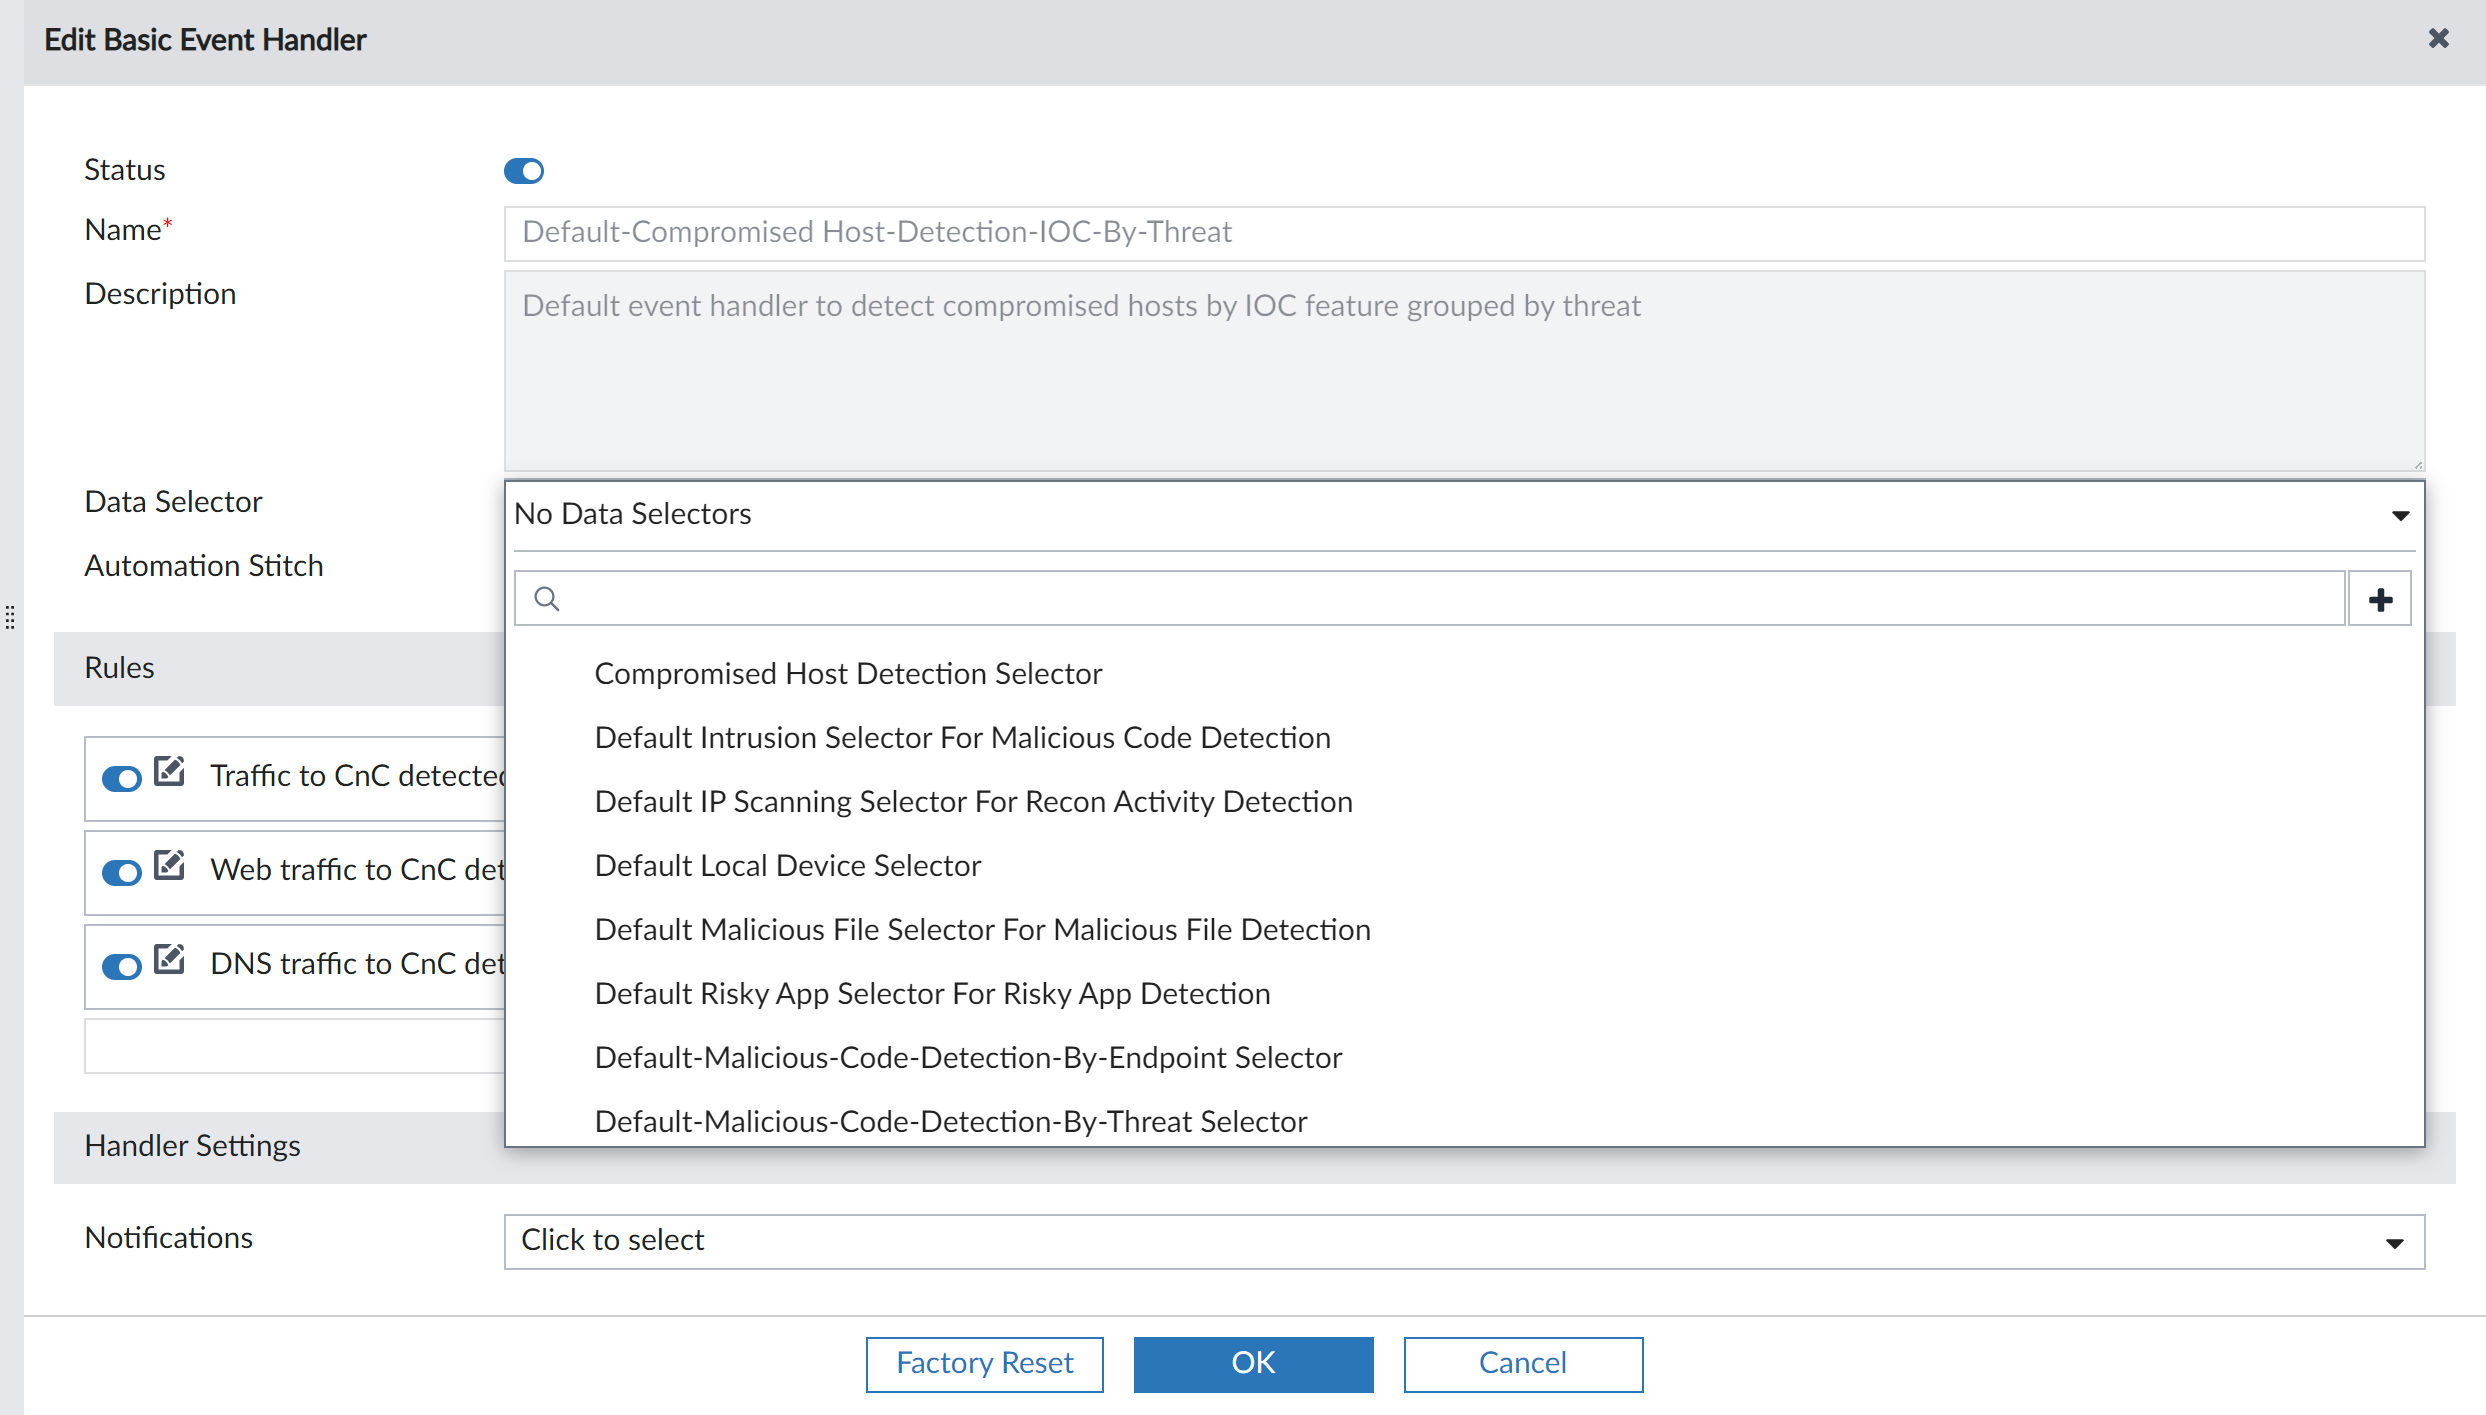Click the search icon in the selector dropdown
This screenshot has height=1415, width=2486.
pos(546,597)
